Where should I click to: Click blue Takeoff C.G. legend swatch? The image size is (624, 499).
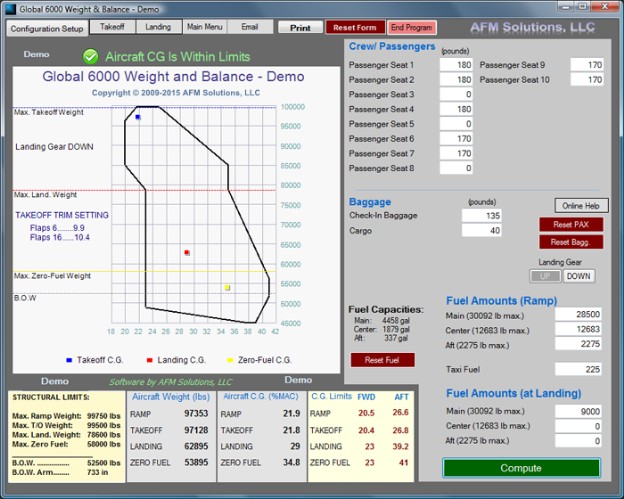[x=69, y=360]
